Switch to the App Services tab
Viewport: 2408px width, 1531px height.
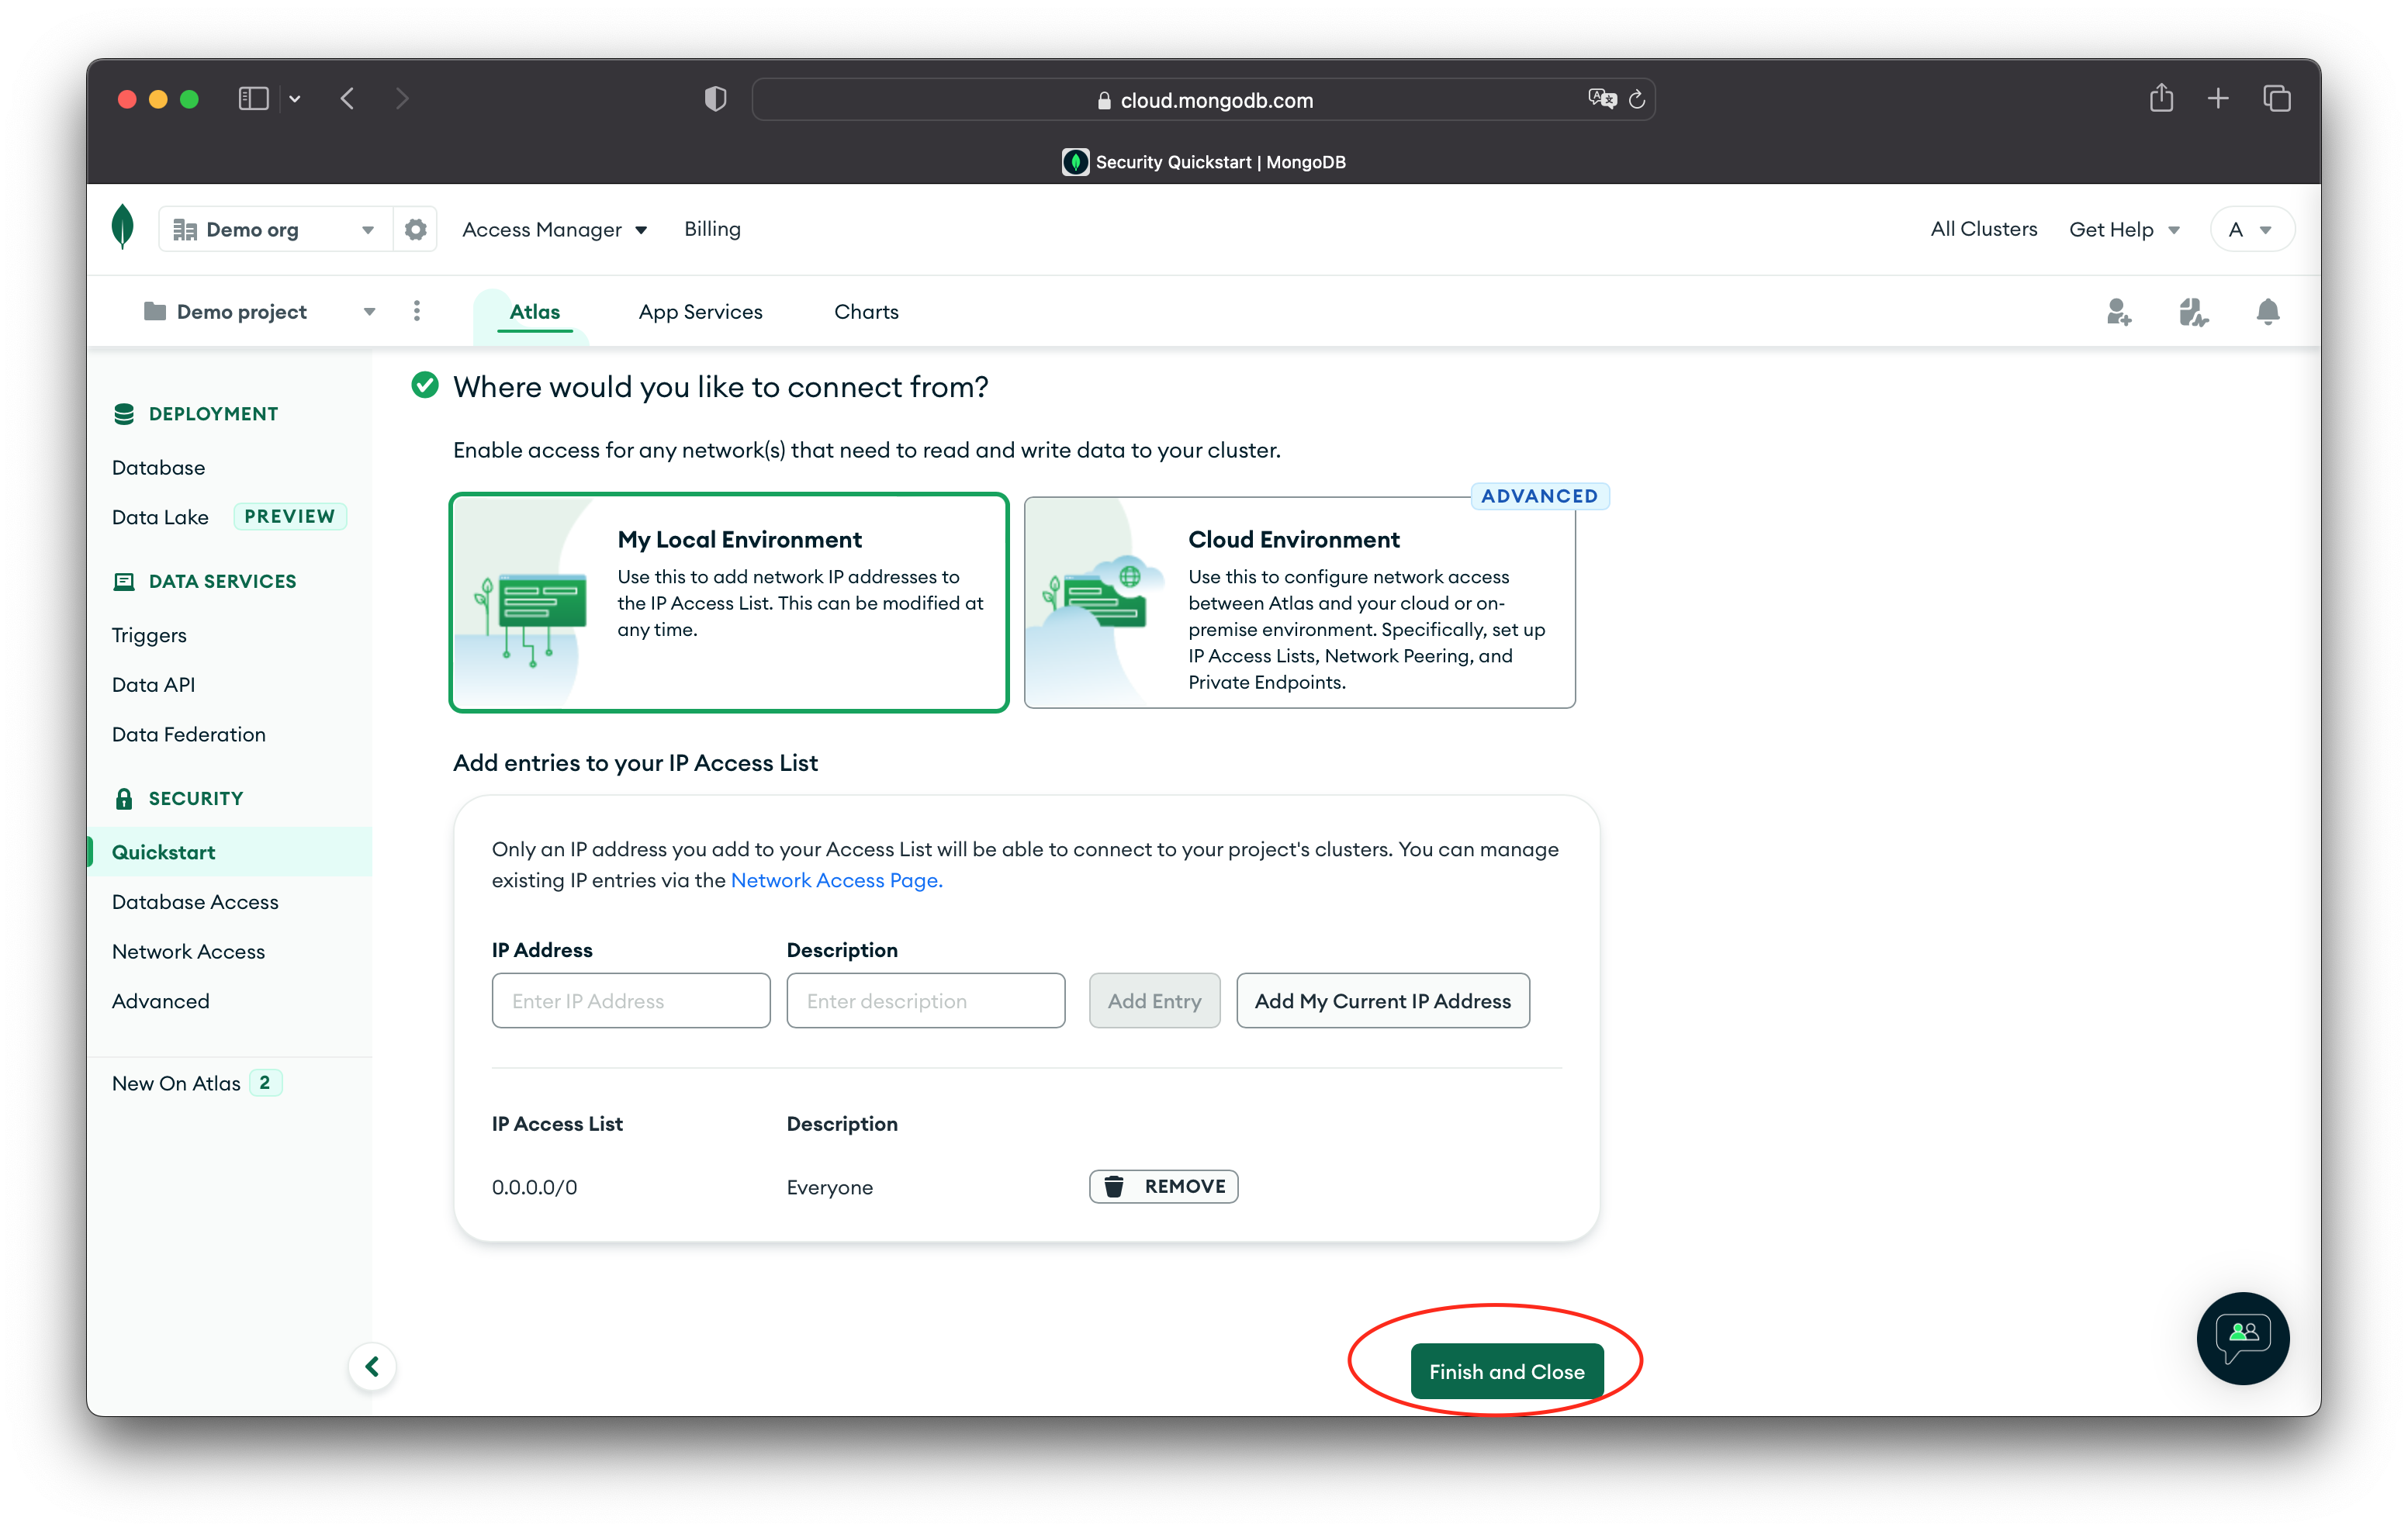tap(700, 312)
